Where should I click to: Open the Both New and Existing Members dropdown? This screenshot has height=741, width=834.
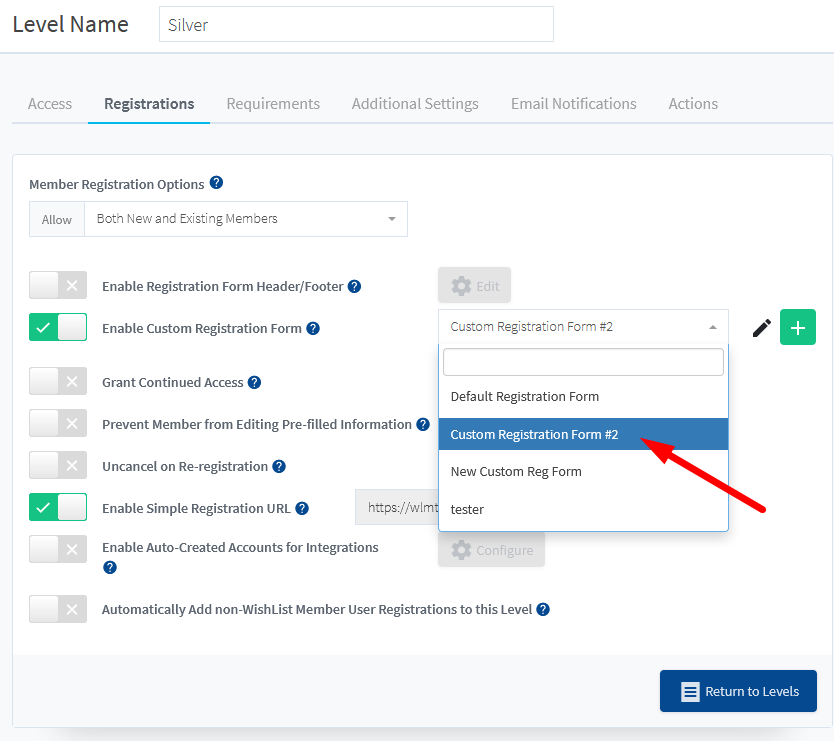pyautogui.click(x=246, y=219)
